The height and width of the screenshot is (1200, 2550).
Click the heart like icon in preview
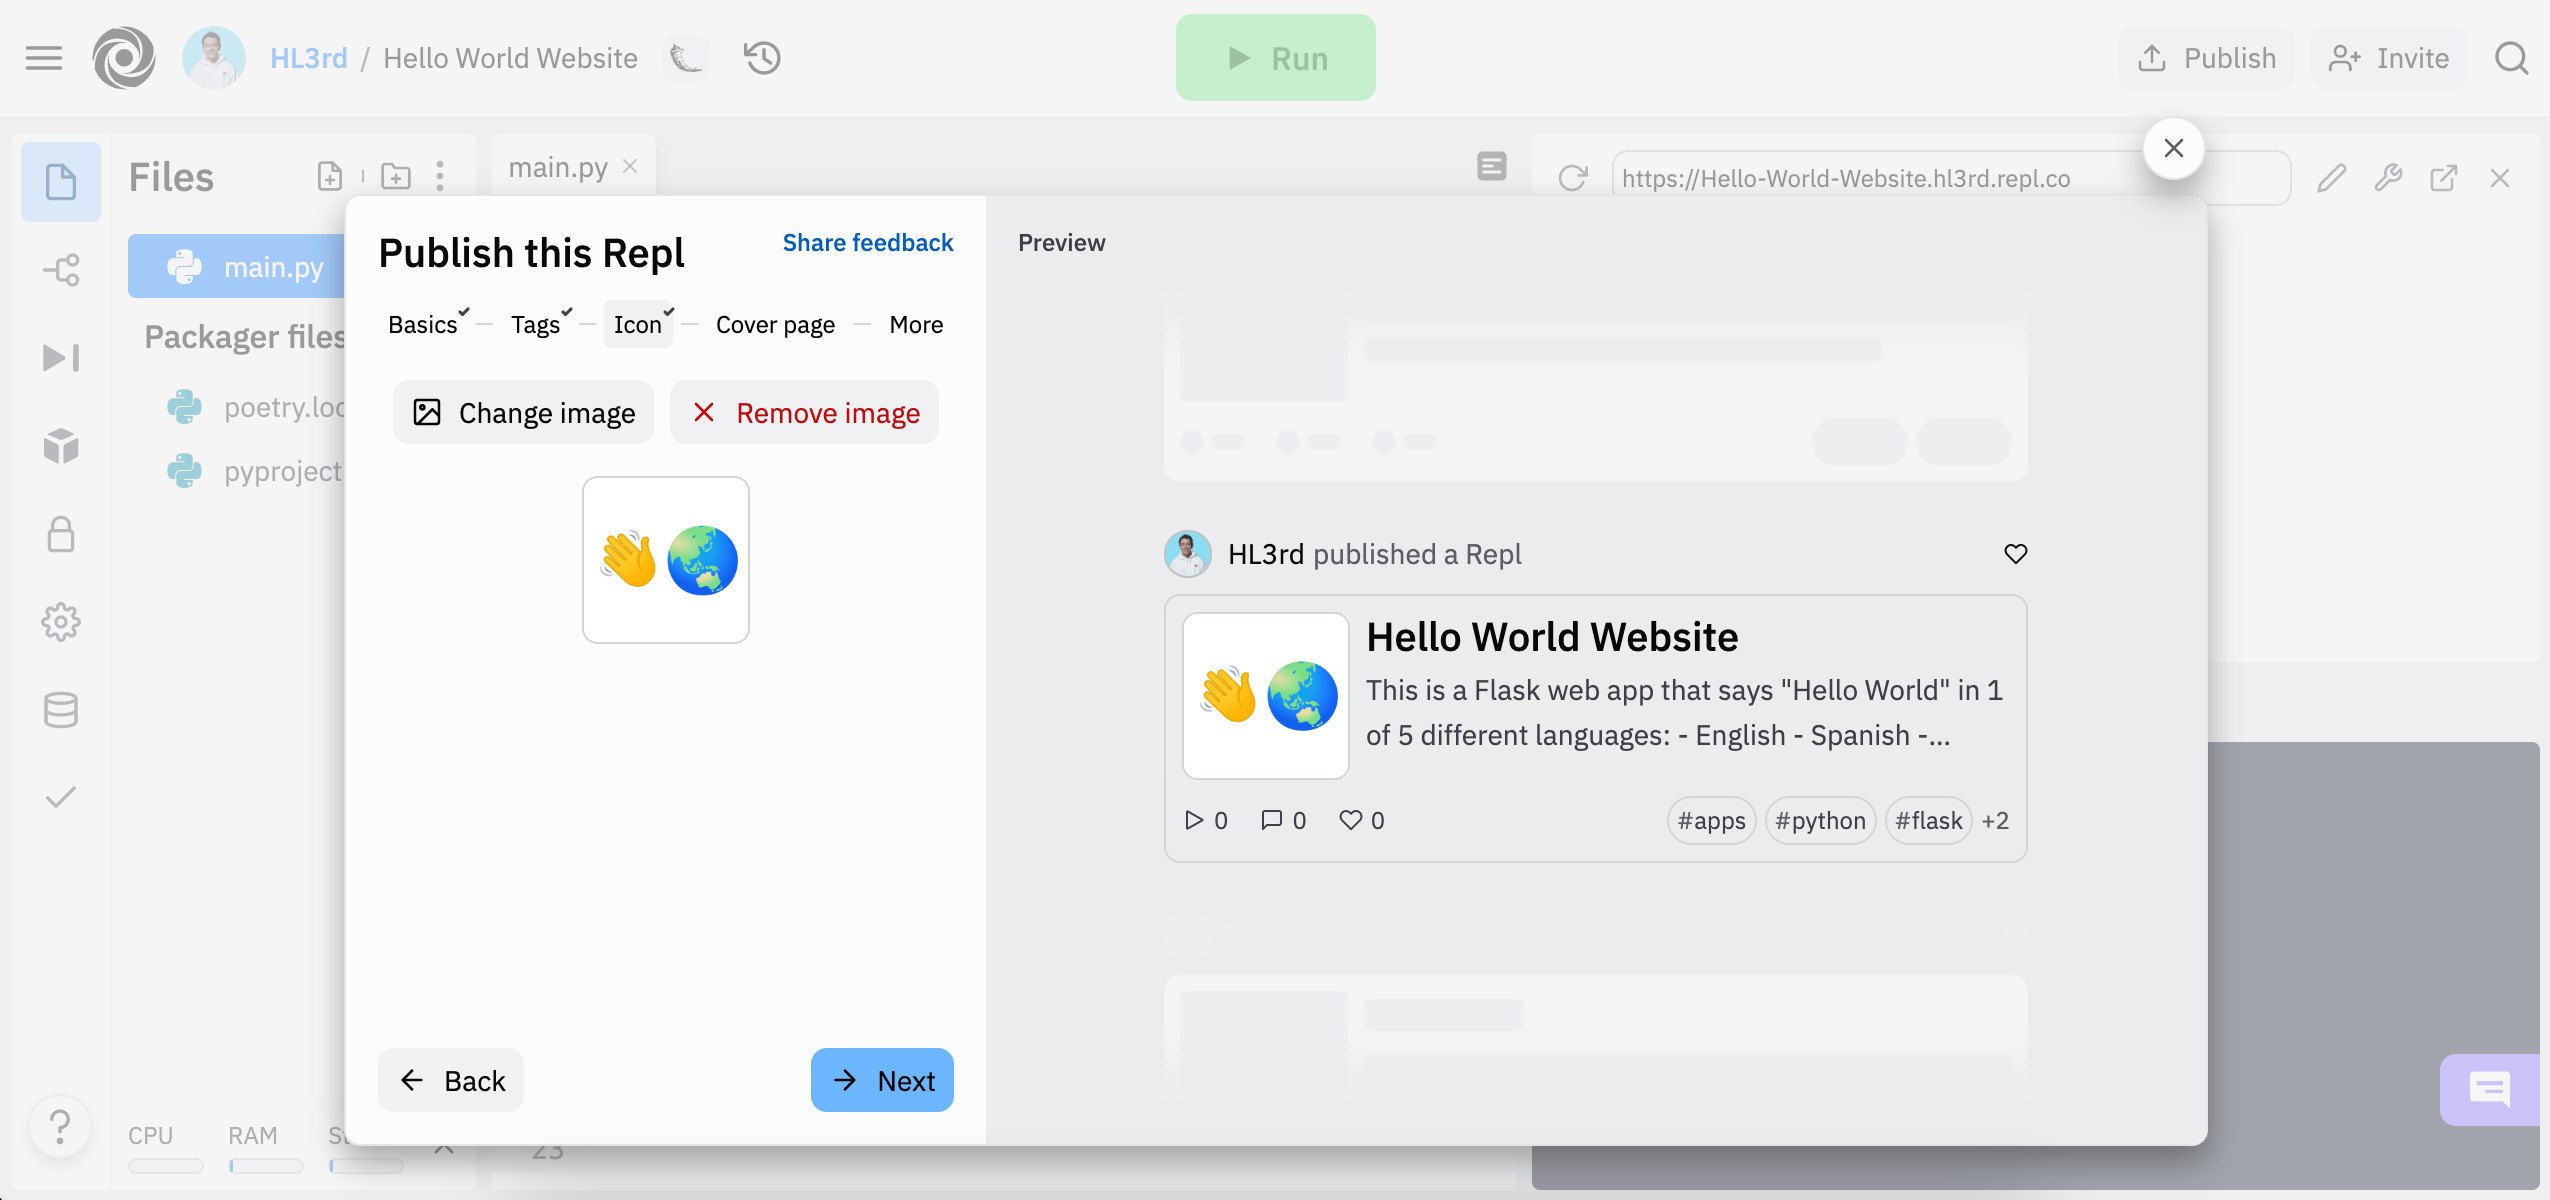(x=2015, y=553)
